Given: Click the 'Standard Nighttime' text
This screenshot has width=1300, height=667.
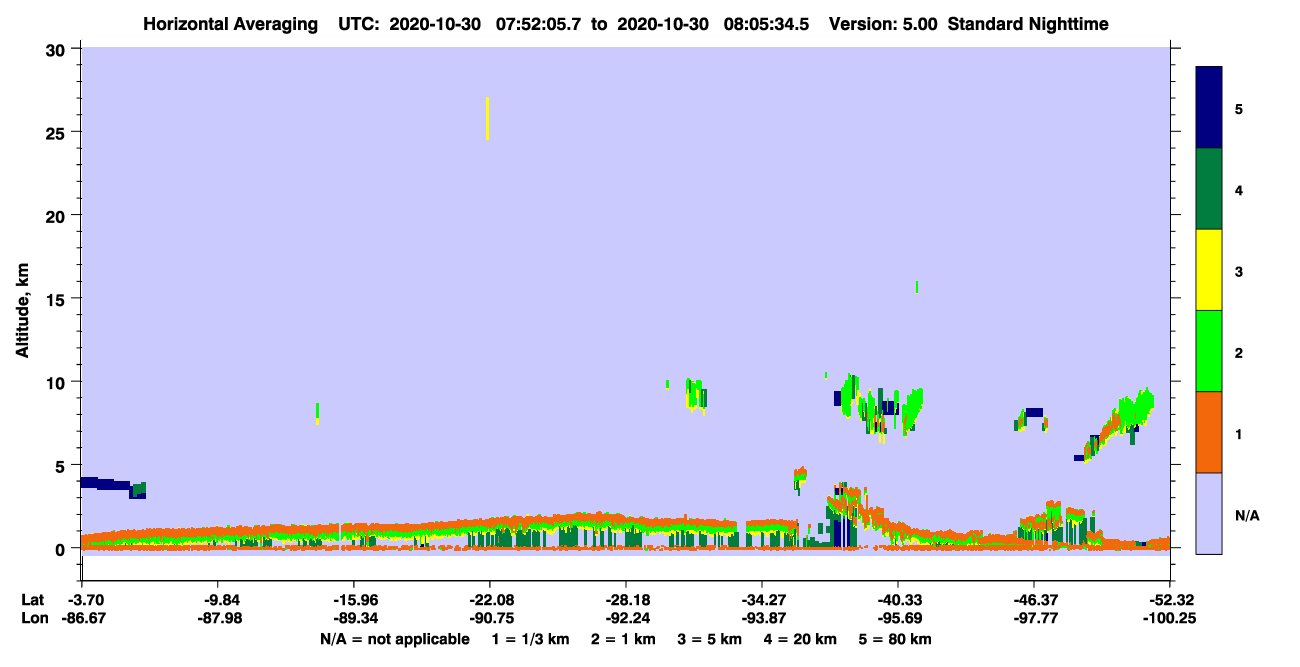Looking at the screenshot, I should (1027, 24).
